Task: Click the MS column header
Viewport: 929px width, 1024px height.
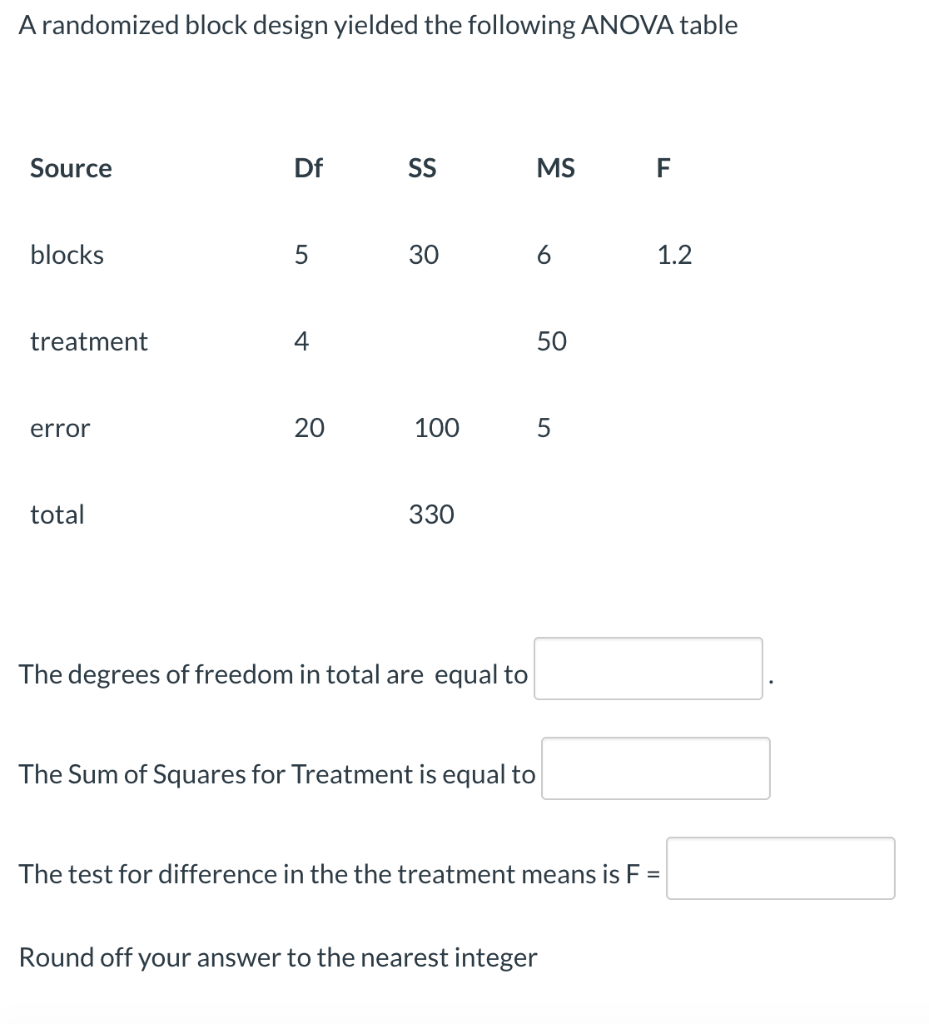Action: pyautogui.click(x=556, y=168)
